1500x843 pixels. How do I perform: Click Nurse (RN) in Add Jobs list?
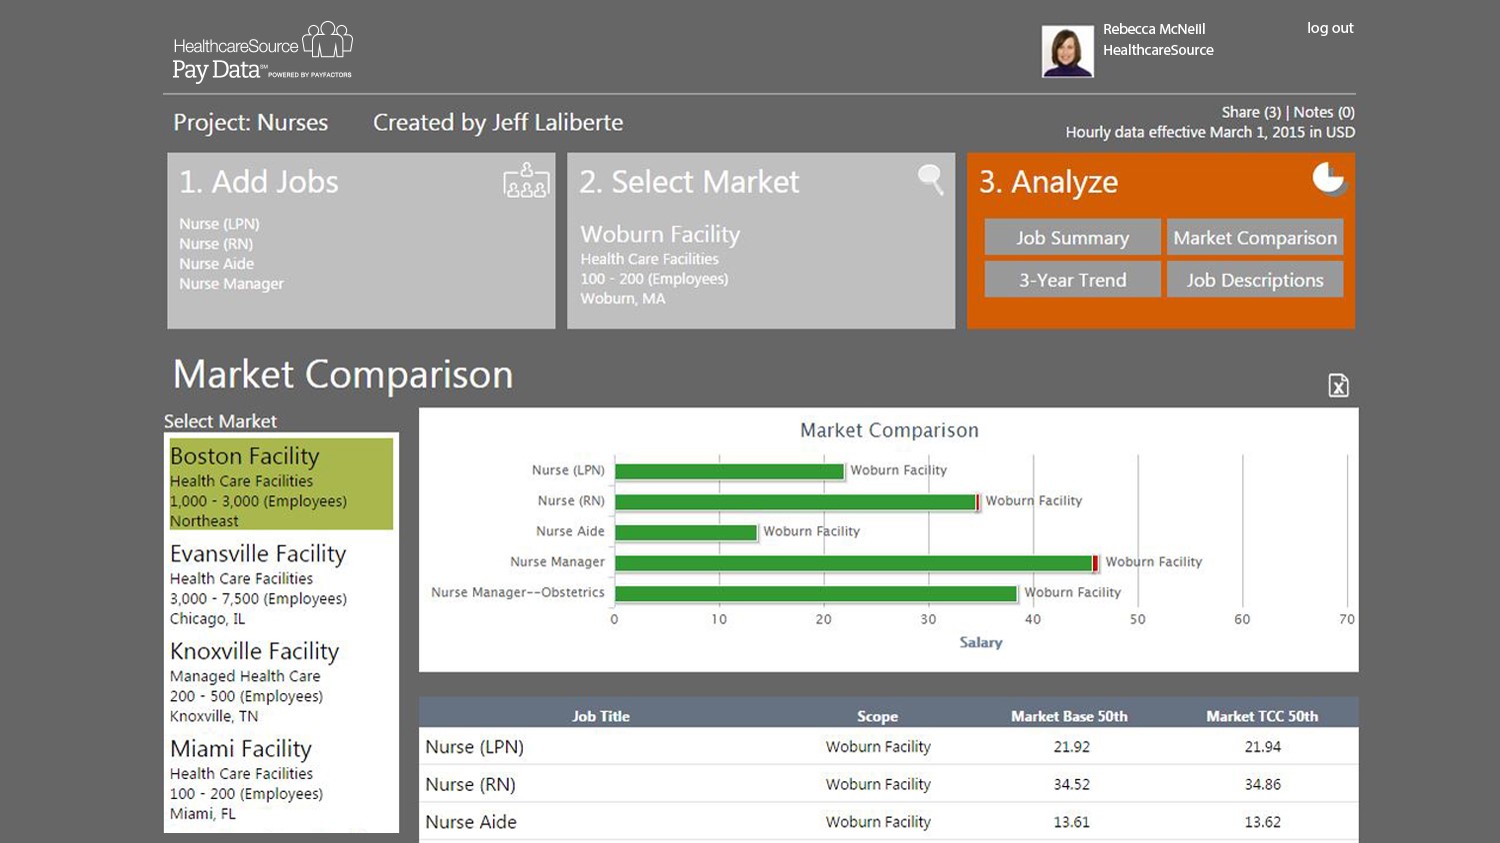(216, 244)
